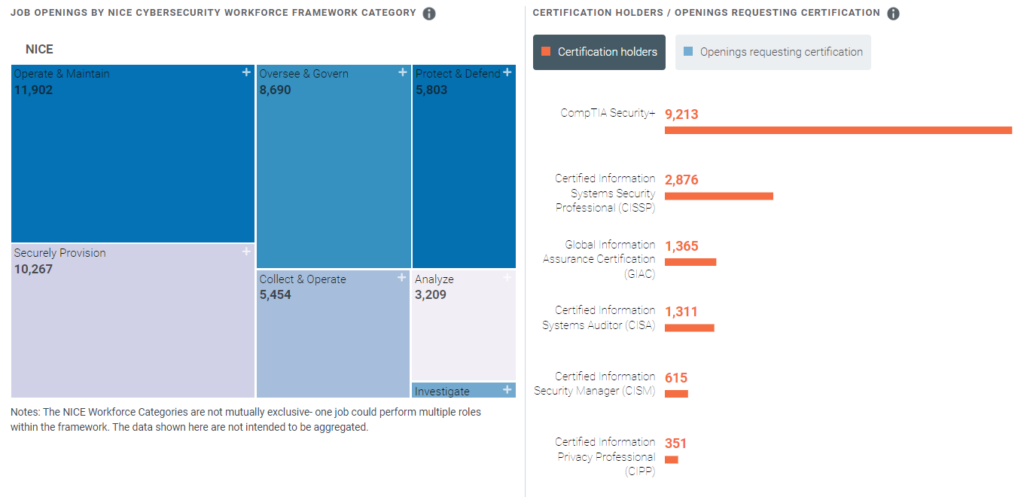Click plus icon on Securely Provision tile

246,253
